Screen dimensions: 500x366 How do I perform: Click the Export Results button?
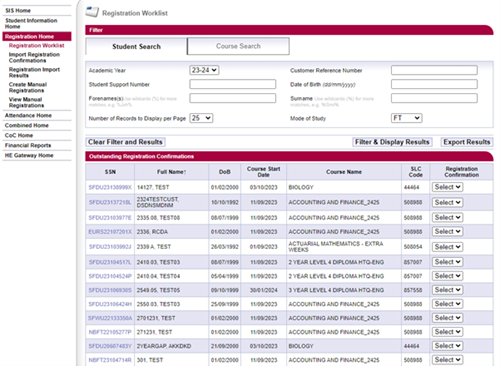click(x=467, y=142)
